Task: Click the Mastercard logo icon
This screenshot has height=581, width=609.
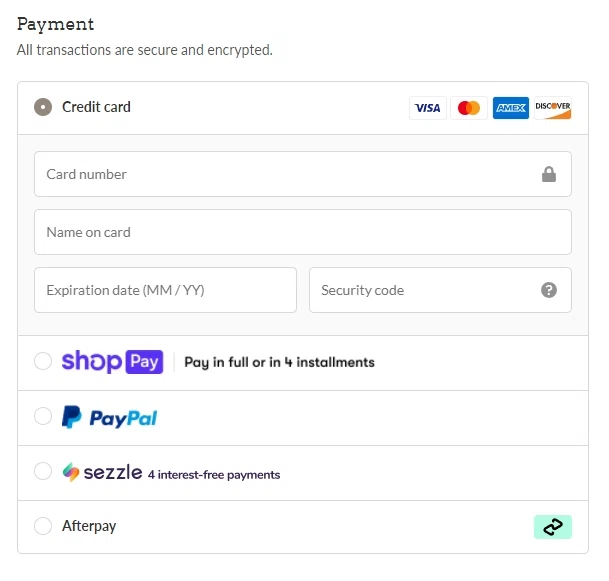Action: click(469, 108)
